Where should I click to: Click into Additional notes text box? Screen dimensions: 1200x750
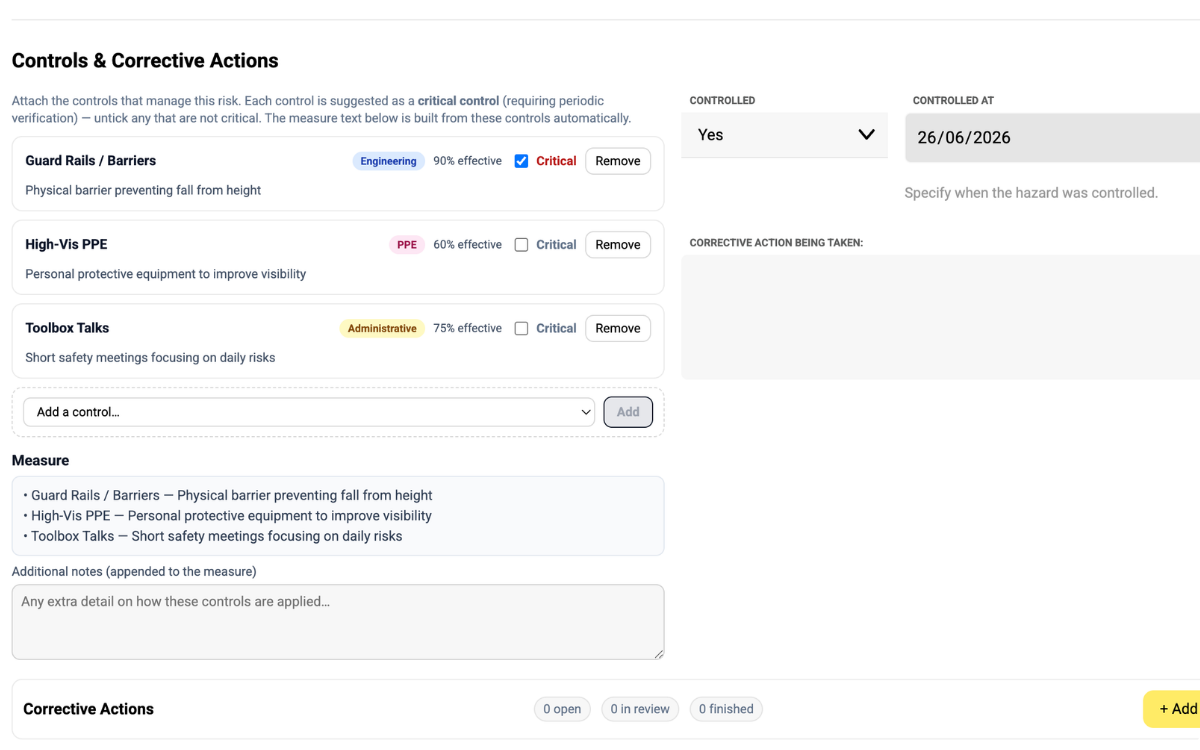(x=338, y=622)
